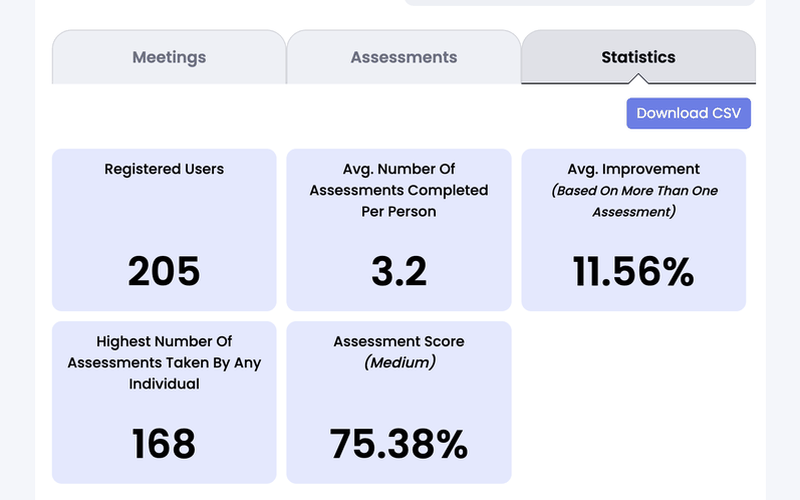The image size is (800, 500).
Task: Click the 75.38% assessment score value
Action: tap(399, 443)
